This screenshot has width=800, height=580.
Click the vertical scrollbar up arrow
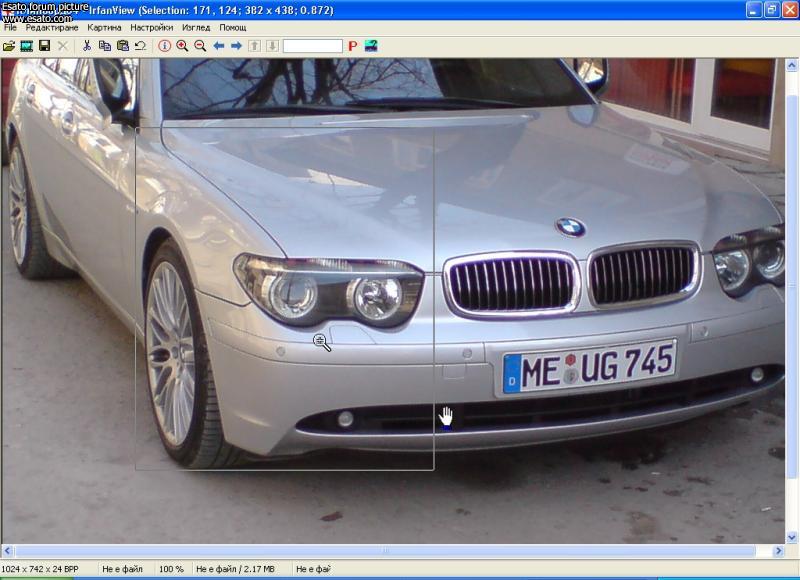tap(792, 64)
